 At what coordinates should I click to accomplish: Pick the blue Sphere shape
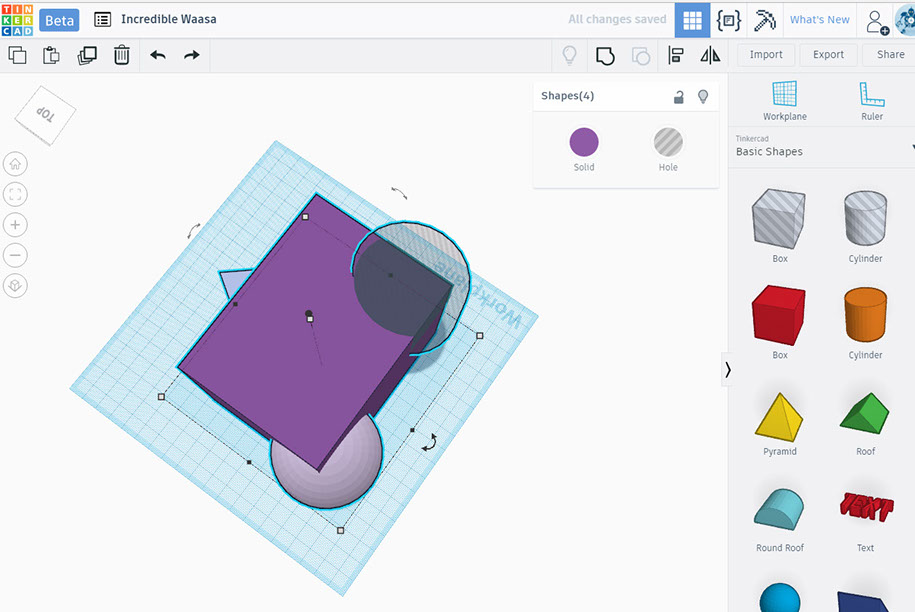780,597
